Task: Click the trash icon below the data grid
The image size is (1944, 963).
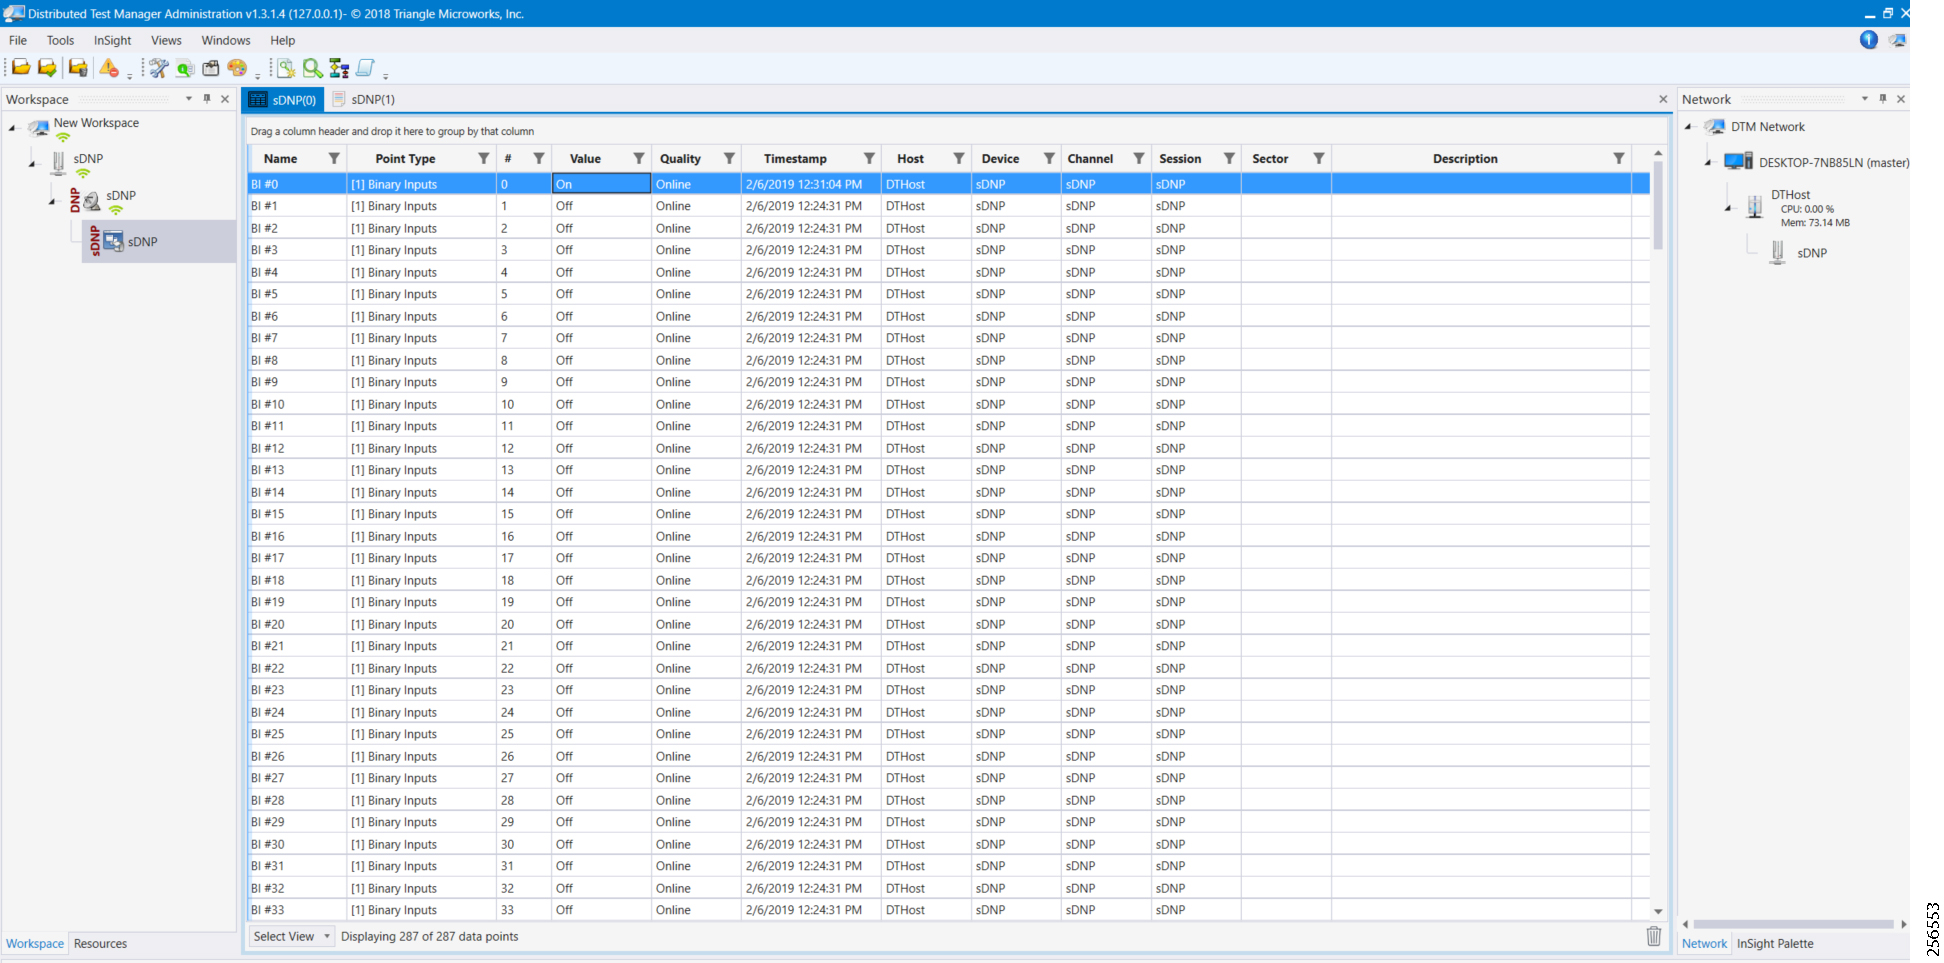Action: 1654,936
